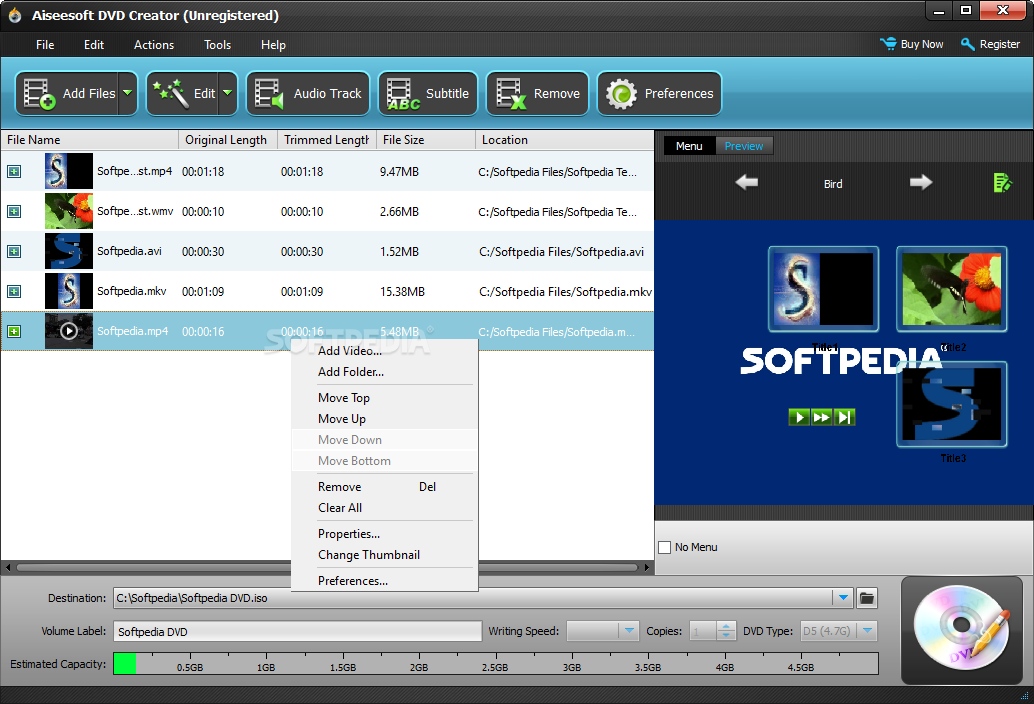Open the Actions menu
This screenshot has width=1034, height=704.
click(x=154, y=45)
